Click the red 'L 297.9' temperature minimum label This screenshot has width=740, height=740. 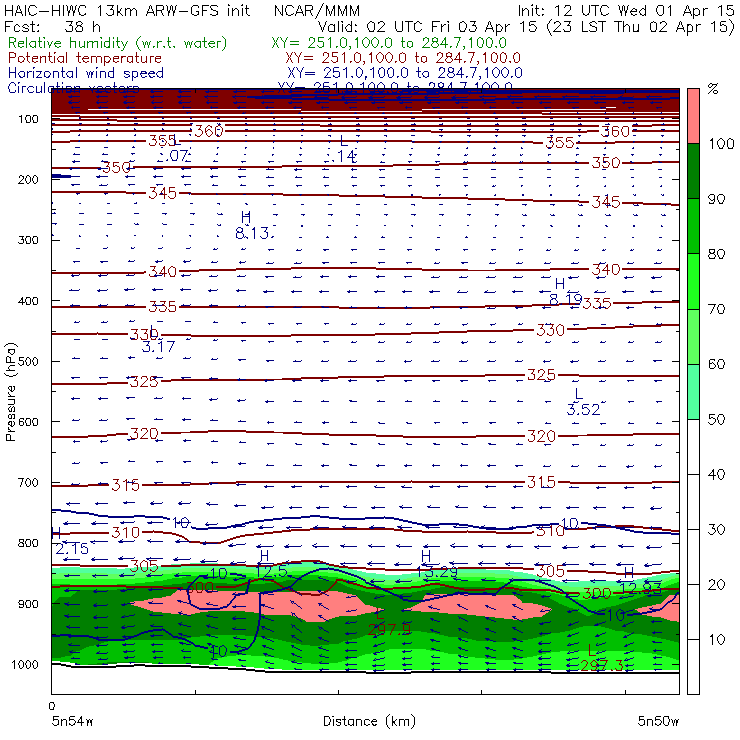click(389, 622)
